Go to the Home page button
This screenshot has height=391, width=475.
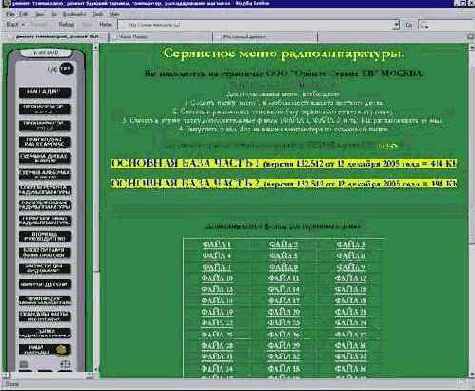click(105, 25)
